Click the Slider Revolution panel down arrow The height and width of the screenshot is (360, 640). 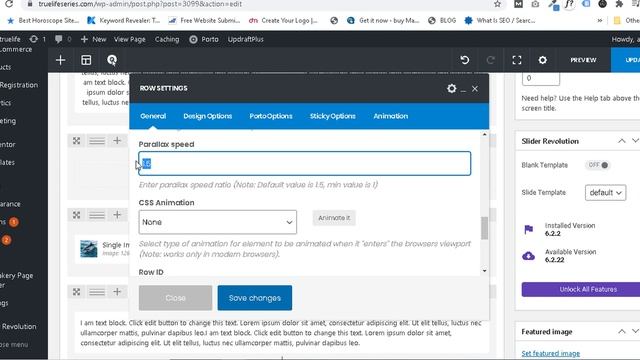(x=636, y=141)
